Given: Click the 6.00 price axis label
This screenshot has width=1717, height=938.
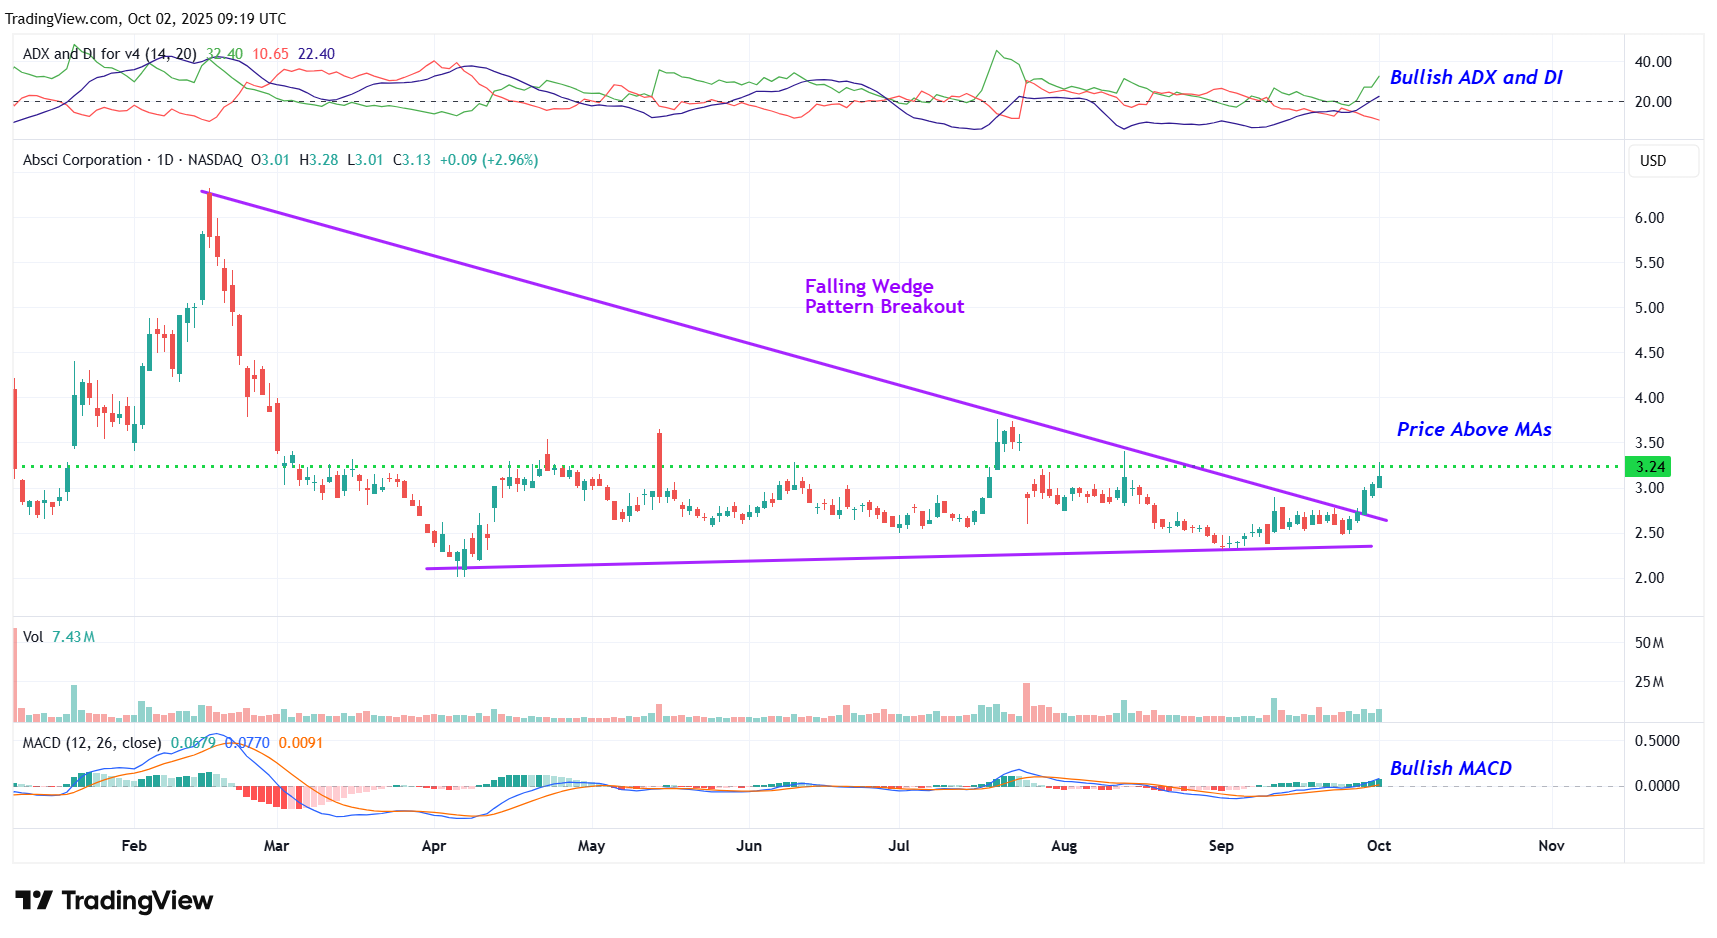Looking at the screenshot, I should [1648, 218].
